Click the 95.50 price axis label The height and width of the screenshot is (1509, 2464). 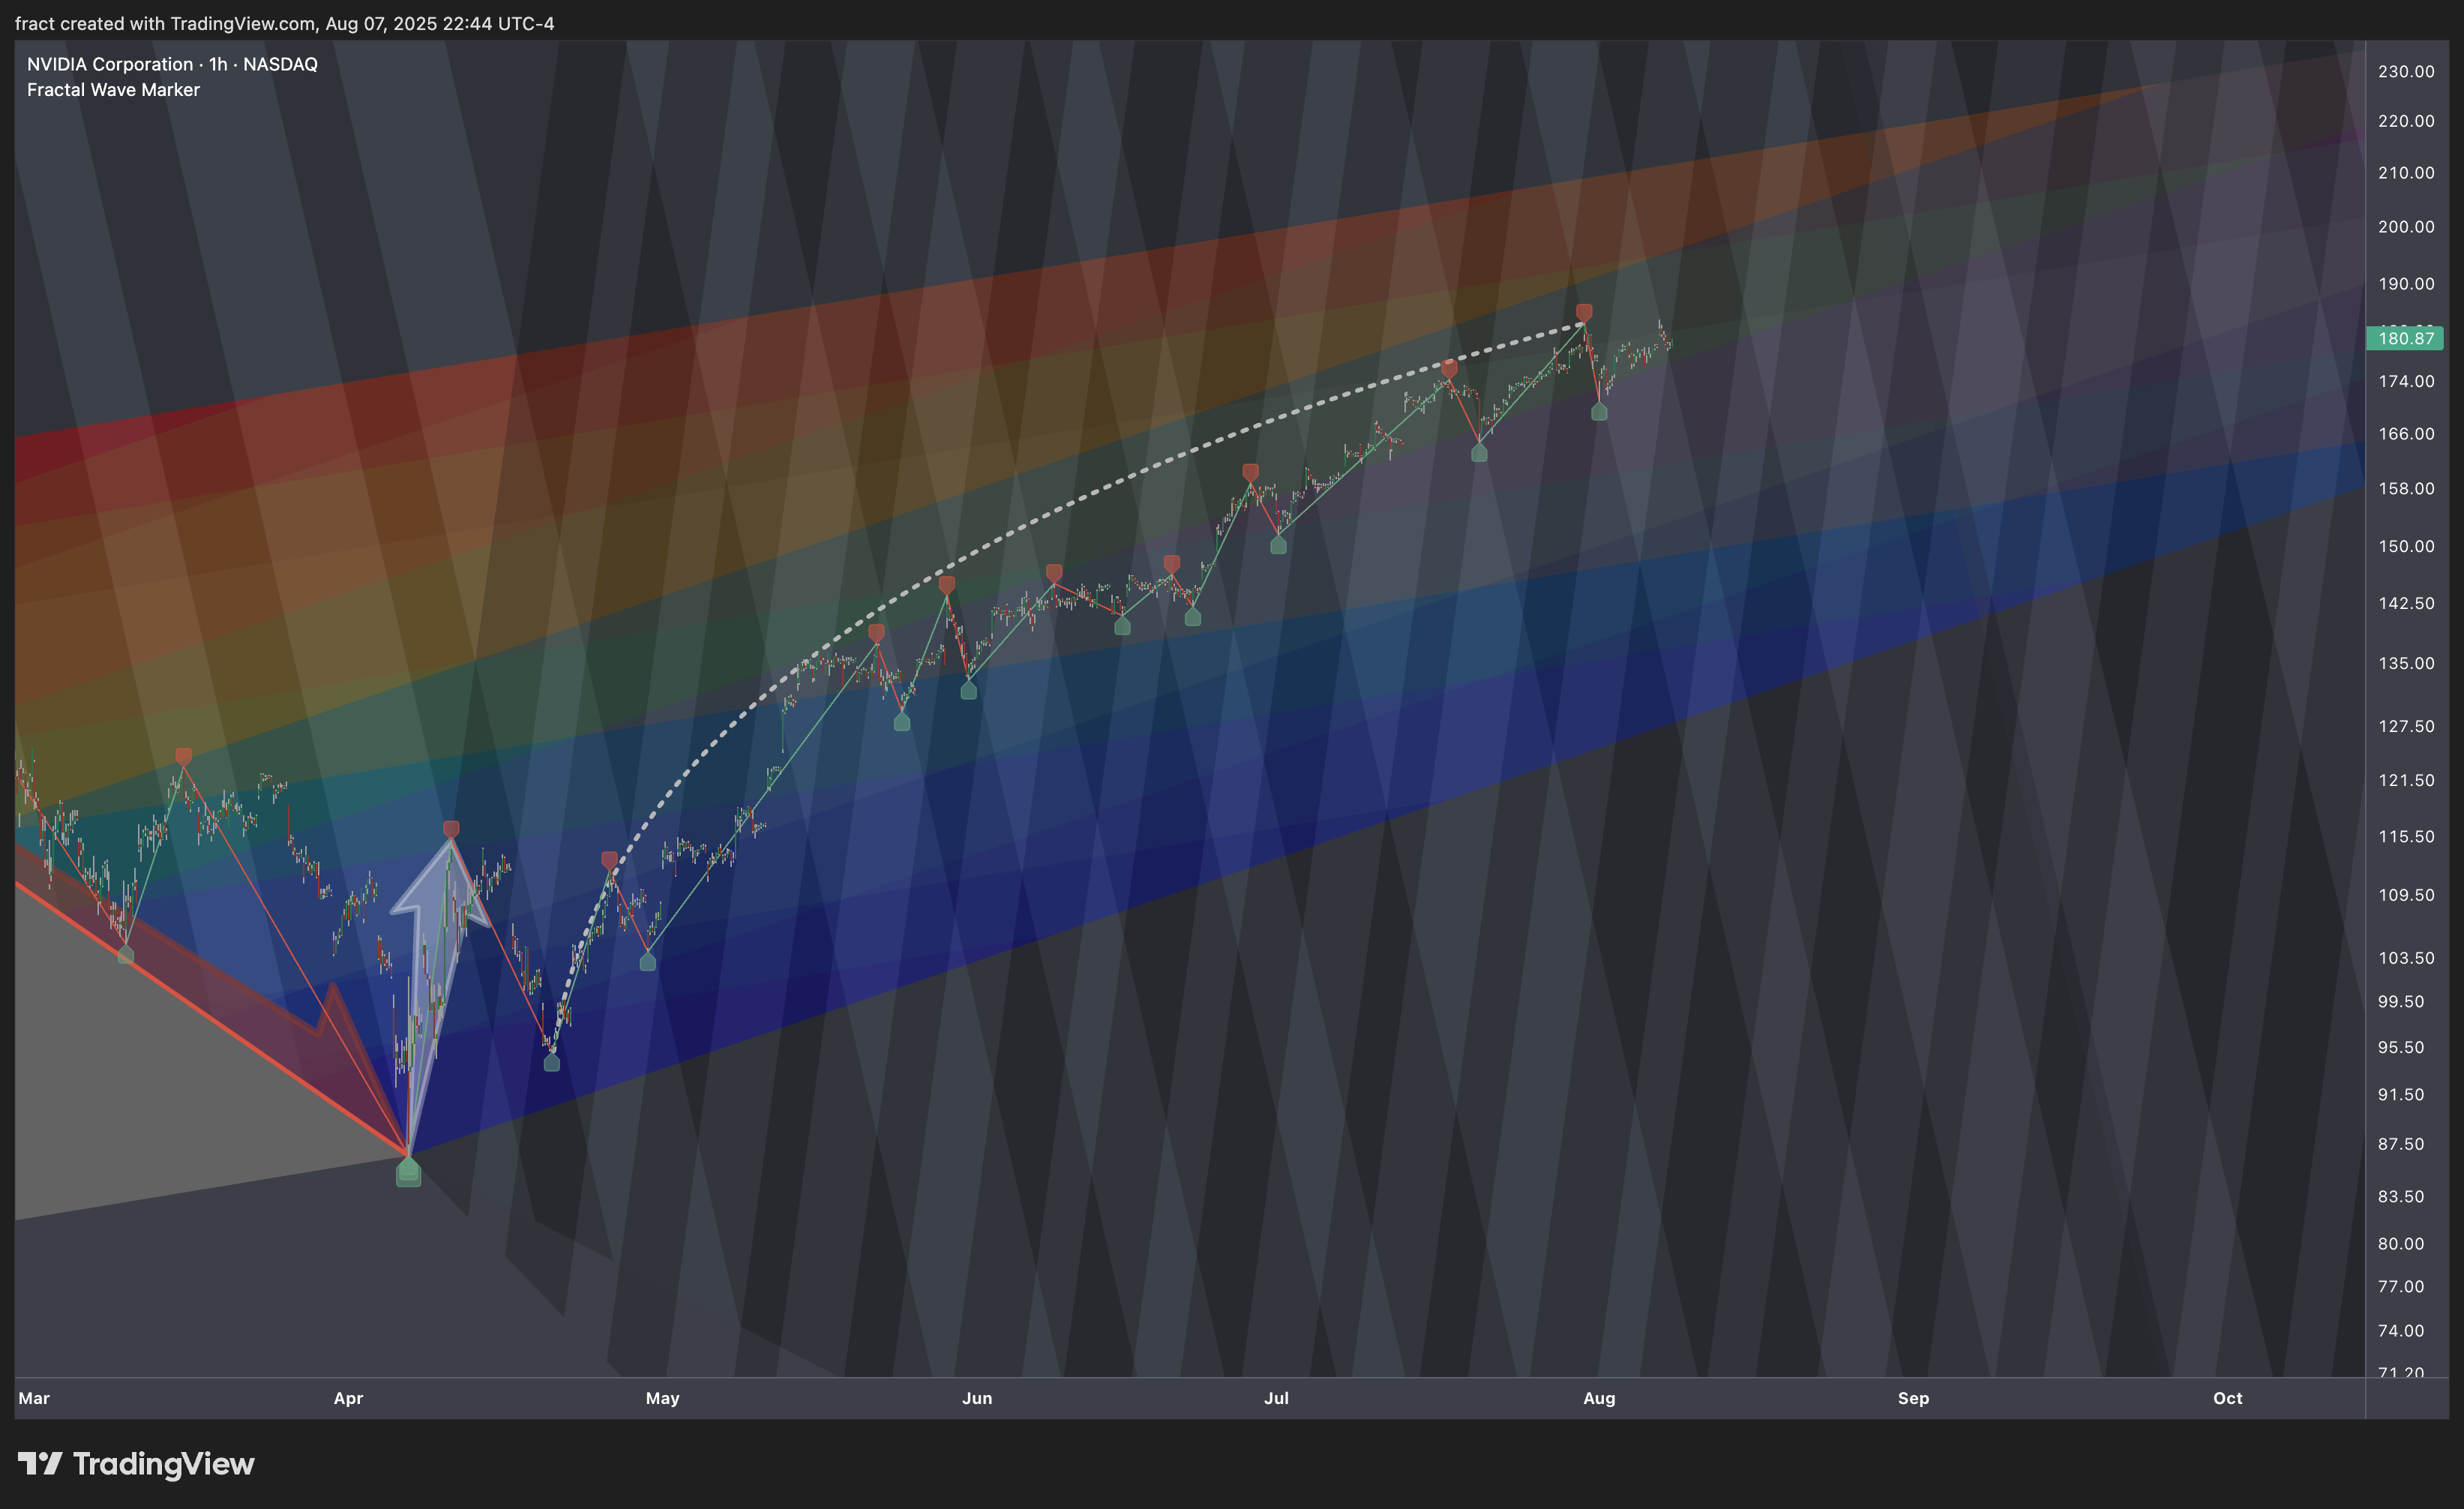(2401, 1048)
